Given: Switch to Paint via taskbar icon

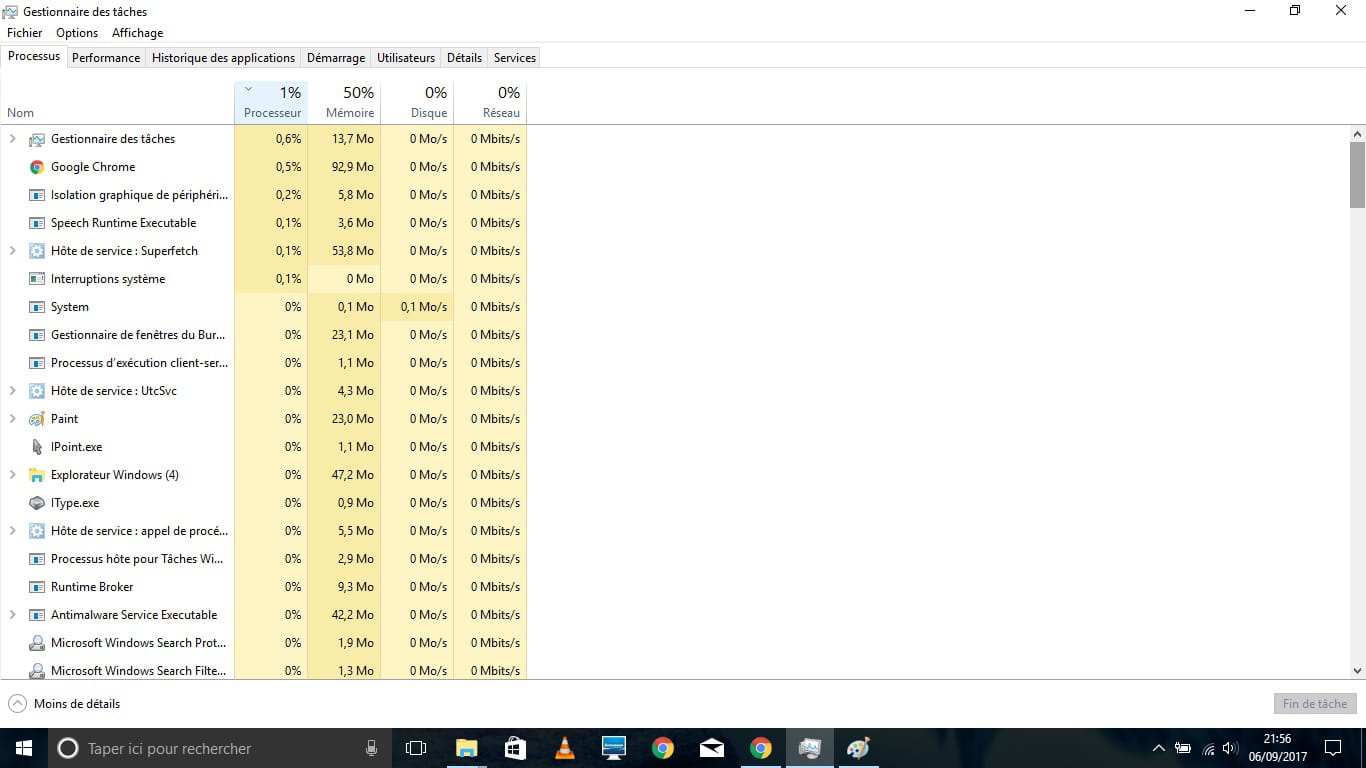Looking at the screenshot, I should tap(859, 748).
